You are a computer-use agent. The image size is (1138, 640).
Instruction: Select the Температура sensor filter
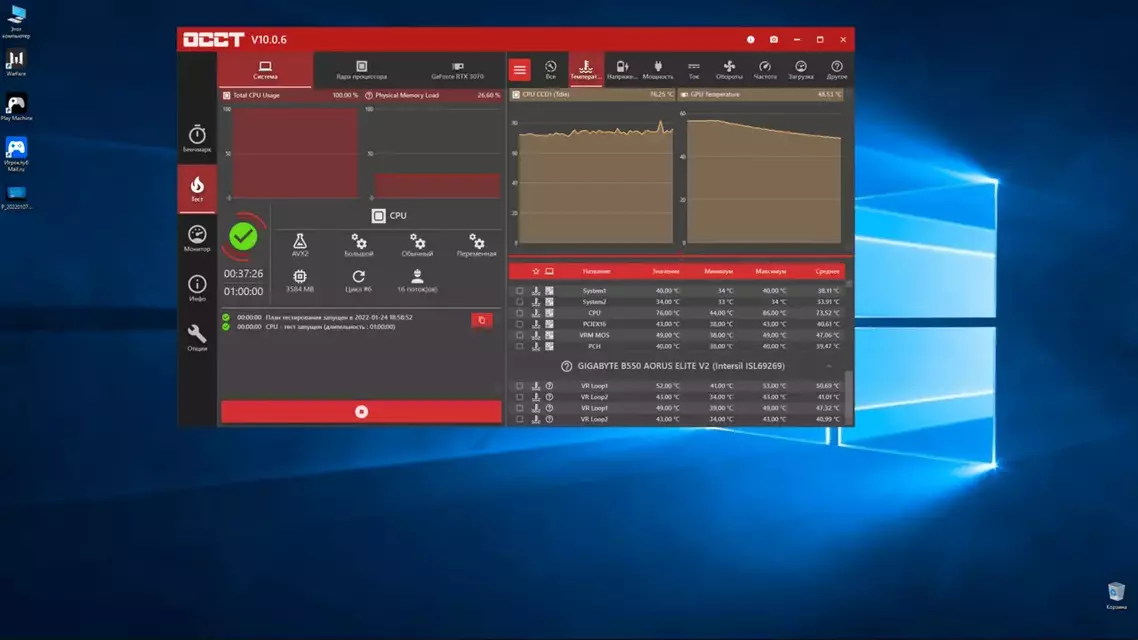tap(586, 70)
